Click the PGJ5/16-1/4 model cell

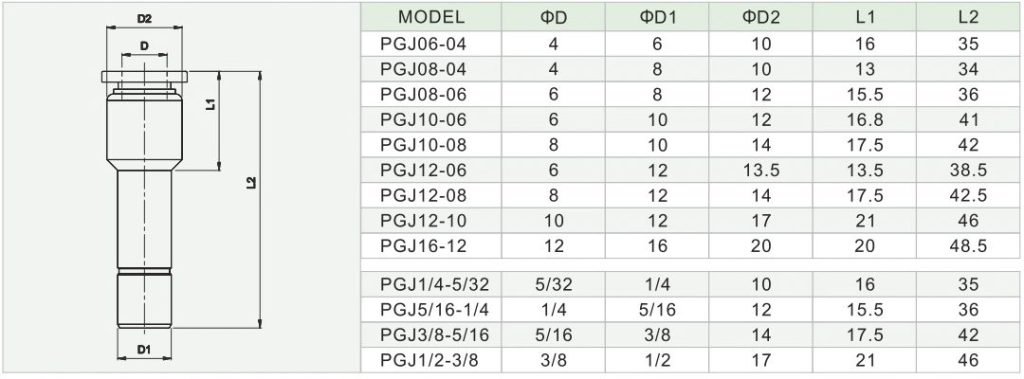tap(431, 310)
